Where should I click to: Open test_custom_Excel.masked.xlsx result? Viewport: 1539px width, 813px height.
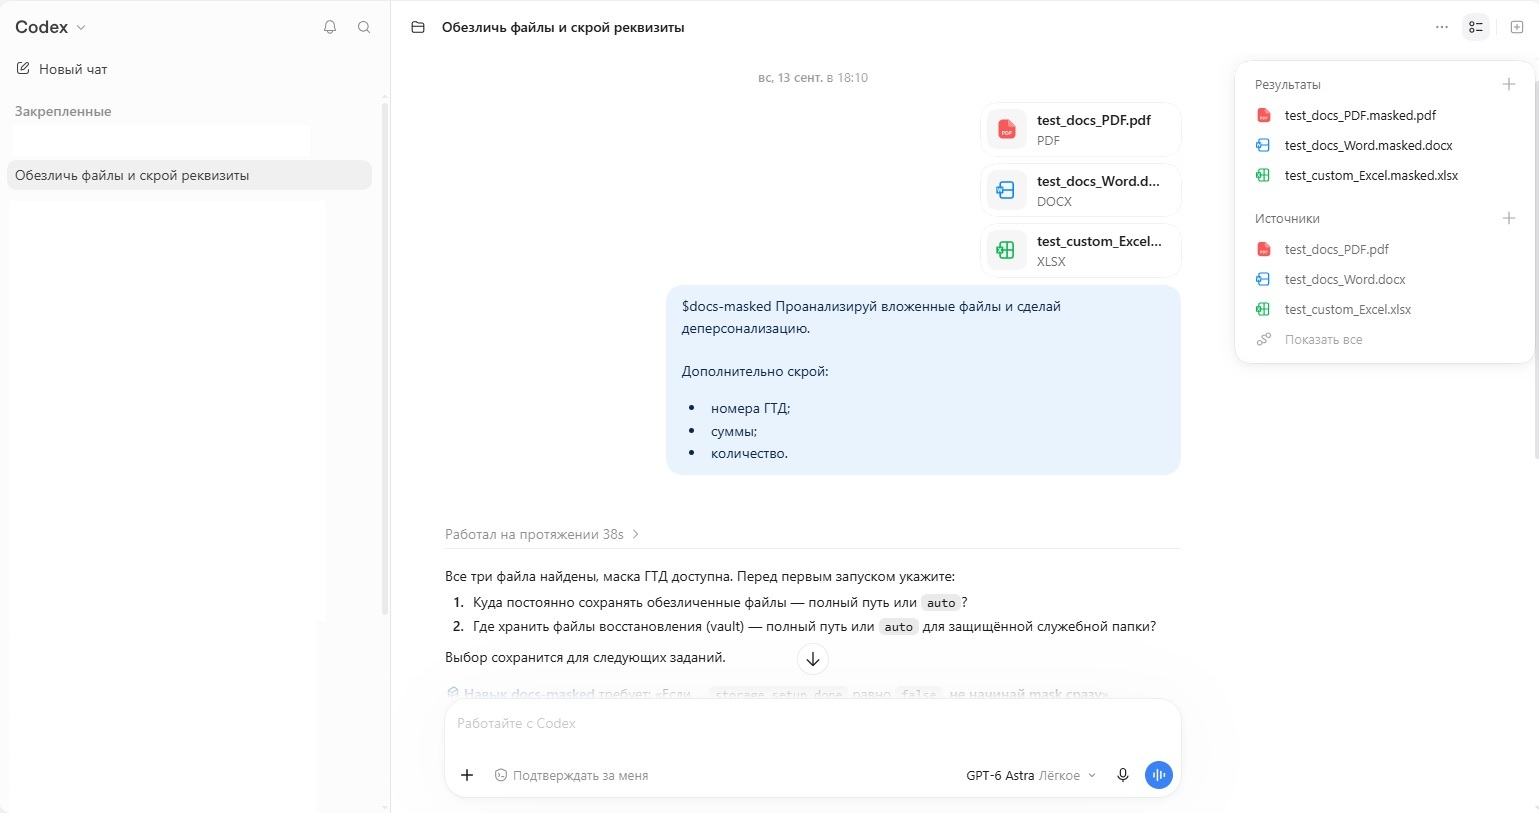point(1371,175)
